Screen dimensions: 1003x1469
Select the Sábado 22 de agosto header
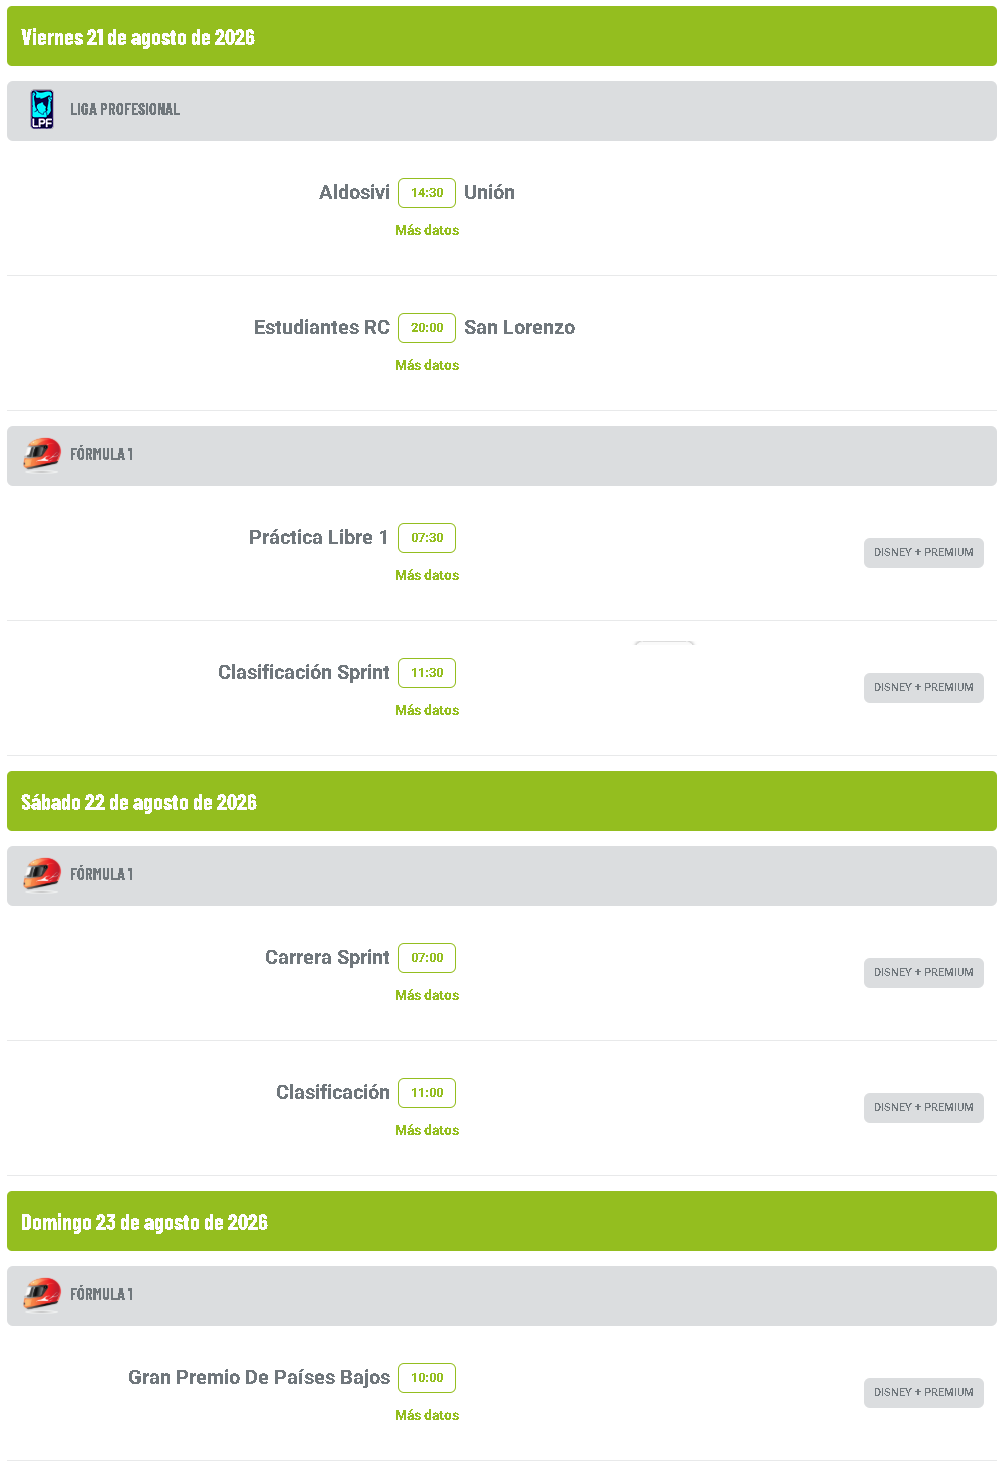(x=502, y=801)
